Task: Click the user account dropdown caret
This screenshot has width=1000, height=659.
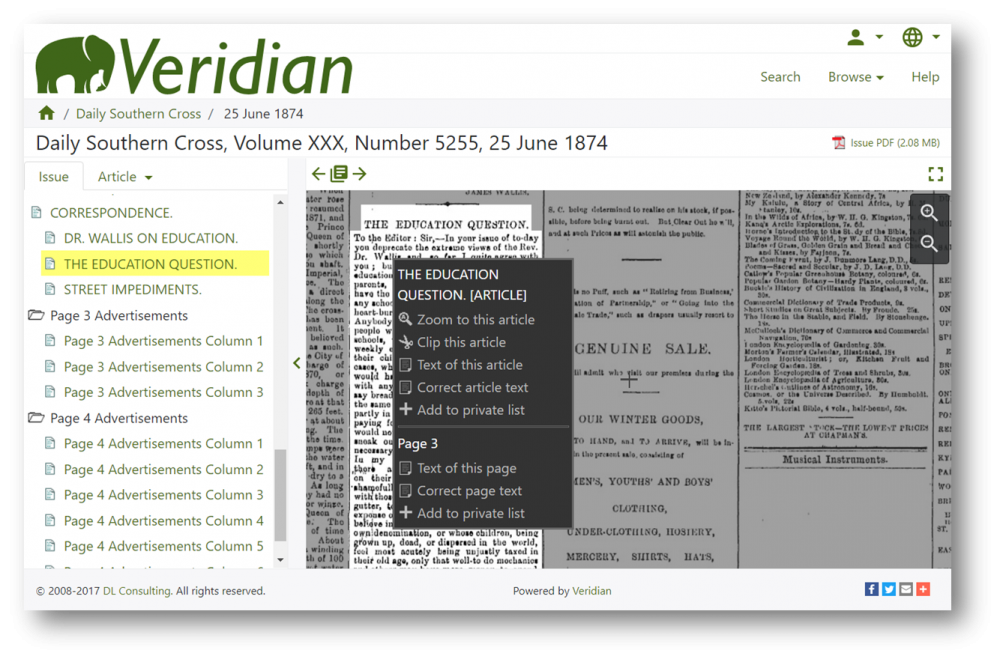Action: point(879,37)
